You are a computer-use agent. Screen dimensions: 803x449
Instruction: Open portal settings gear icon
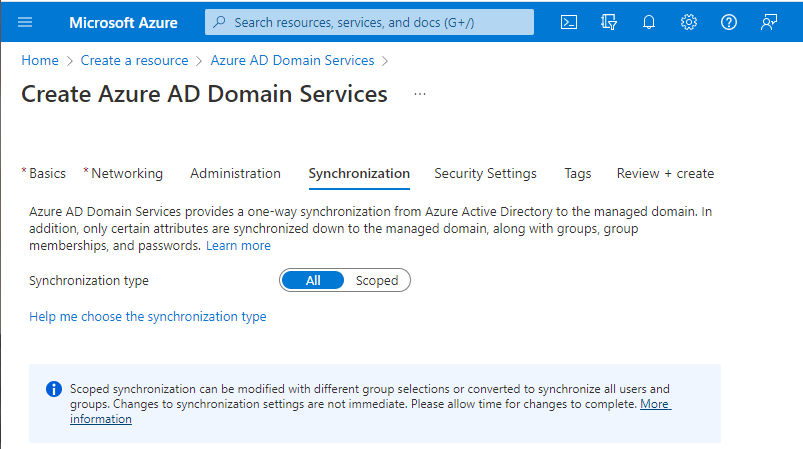coord(689,22)
